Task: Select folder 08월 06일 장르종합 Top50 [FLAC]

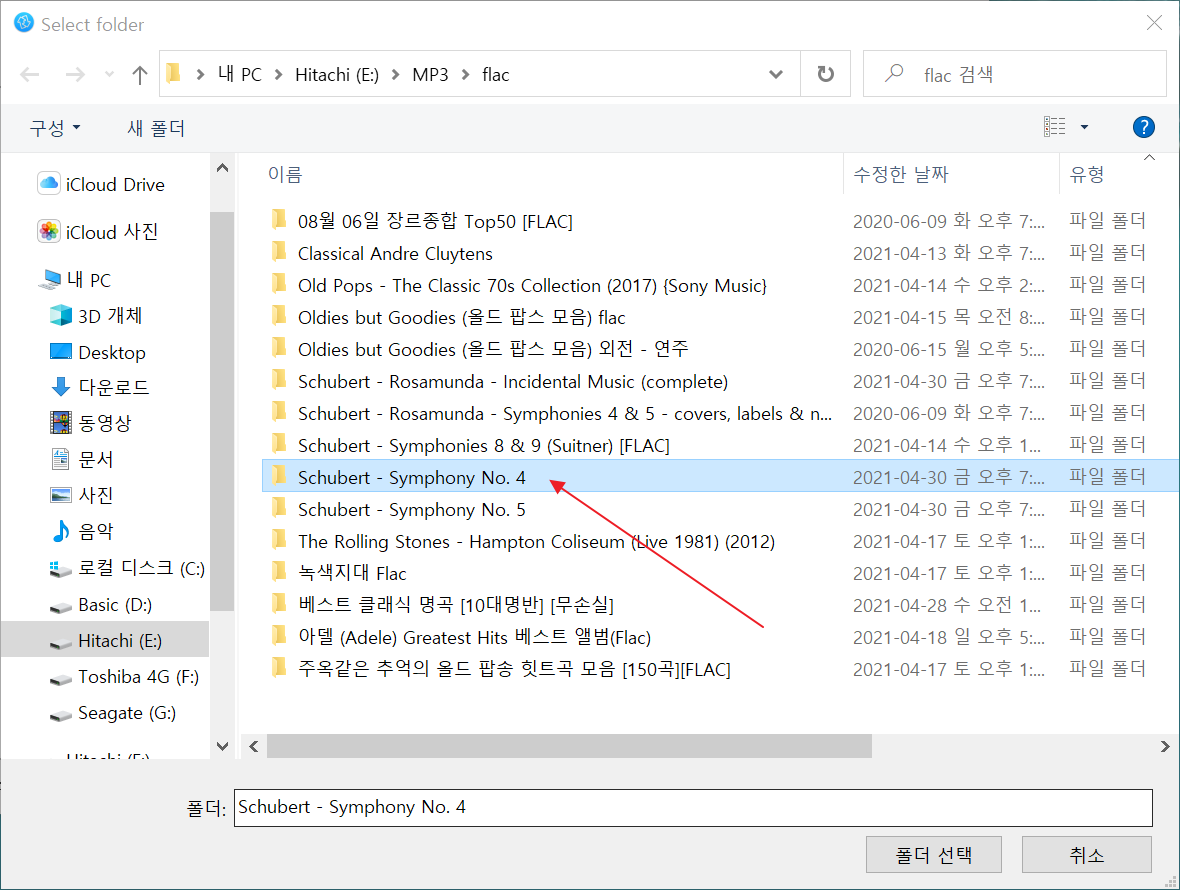Action: pos(719,221)
